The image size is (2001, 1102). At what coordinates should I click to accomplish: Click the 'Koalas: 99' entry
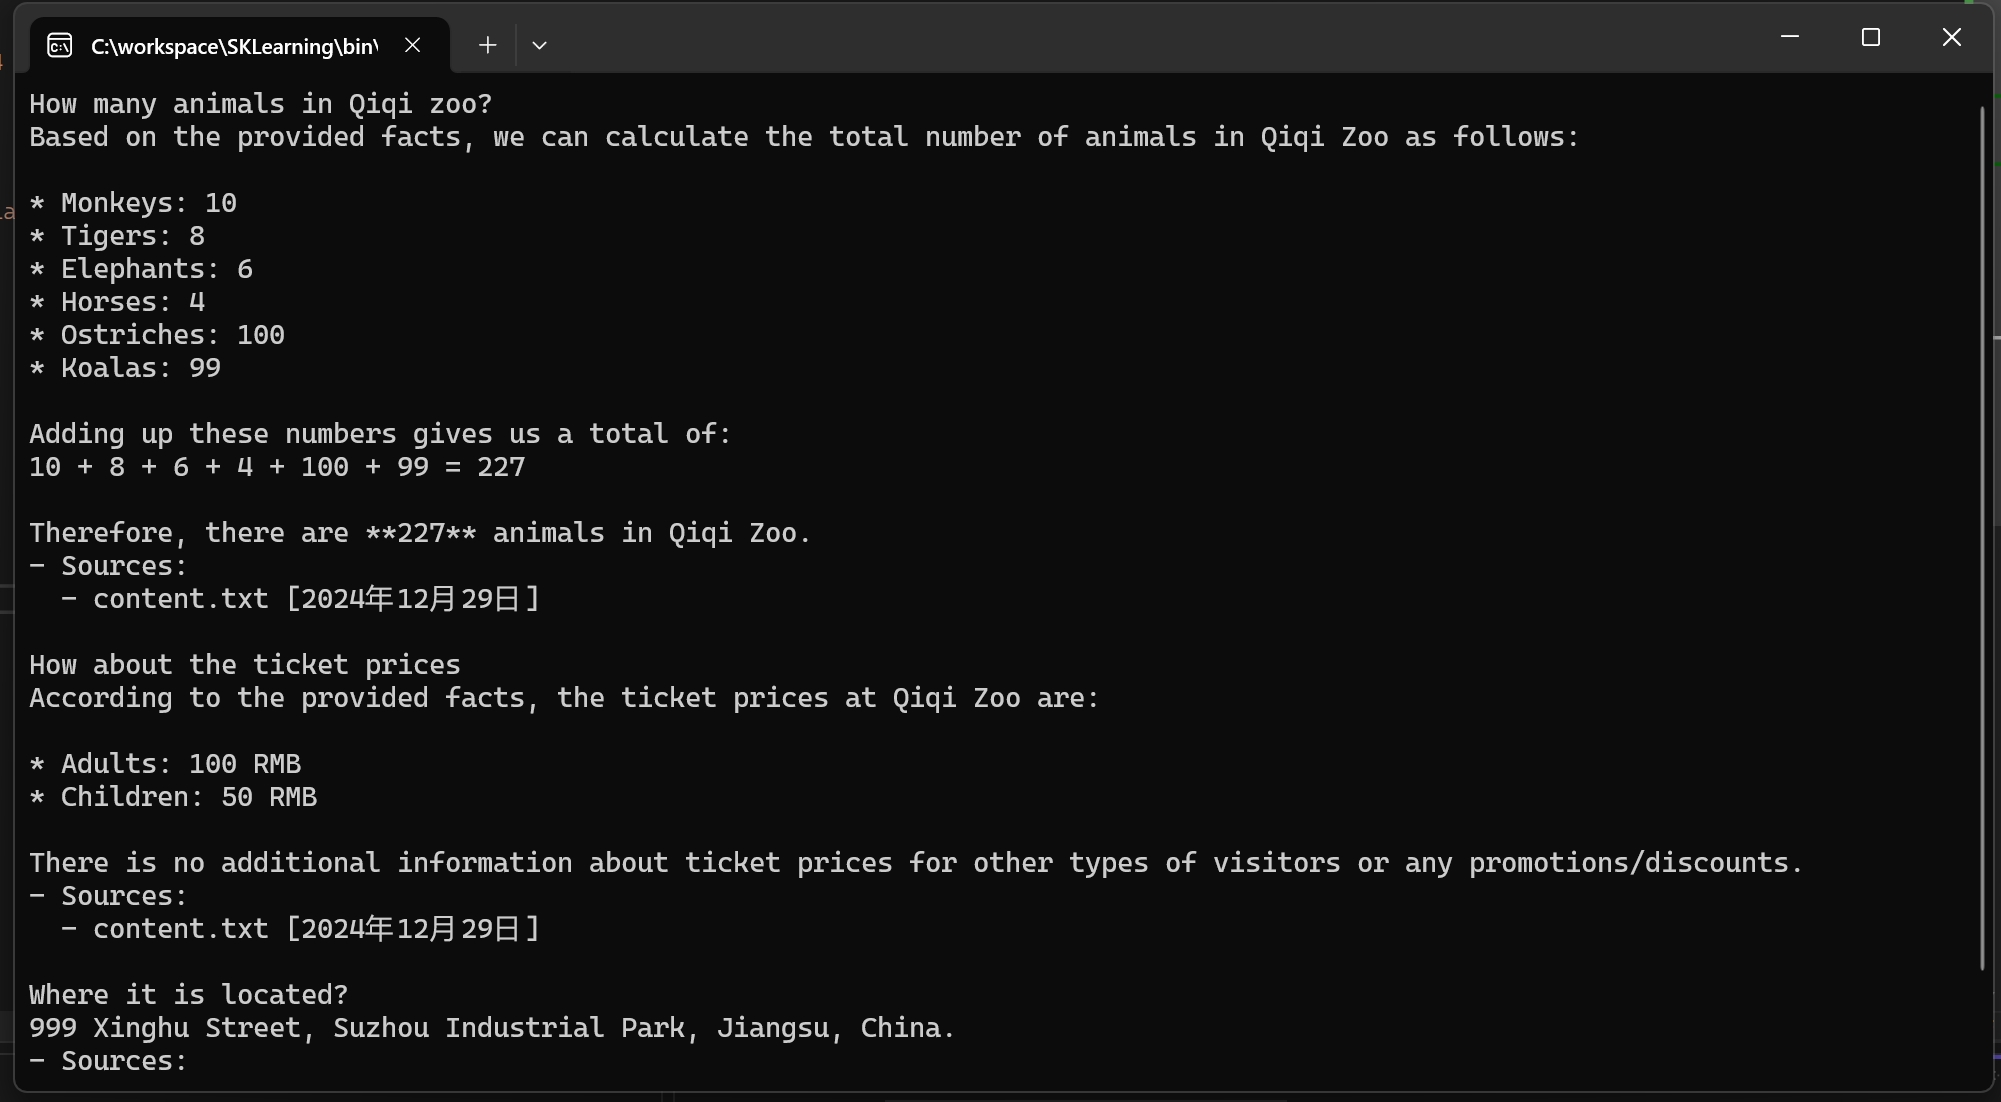tap(140, 368)
